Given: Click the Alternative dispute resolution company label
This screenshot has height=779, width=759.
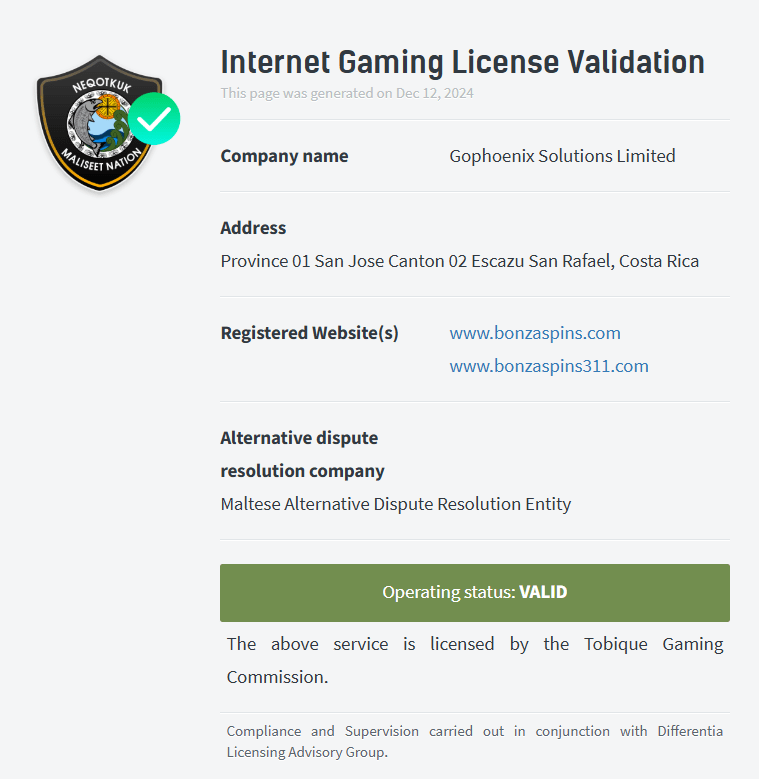Looking at the screenshot, I should tap(303, 454).
